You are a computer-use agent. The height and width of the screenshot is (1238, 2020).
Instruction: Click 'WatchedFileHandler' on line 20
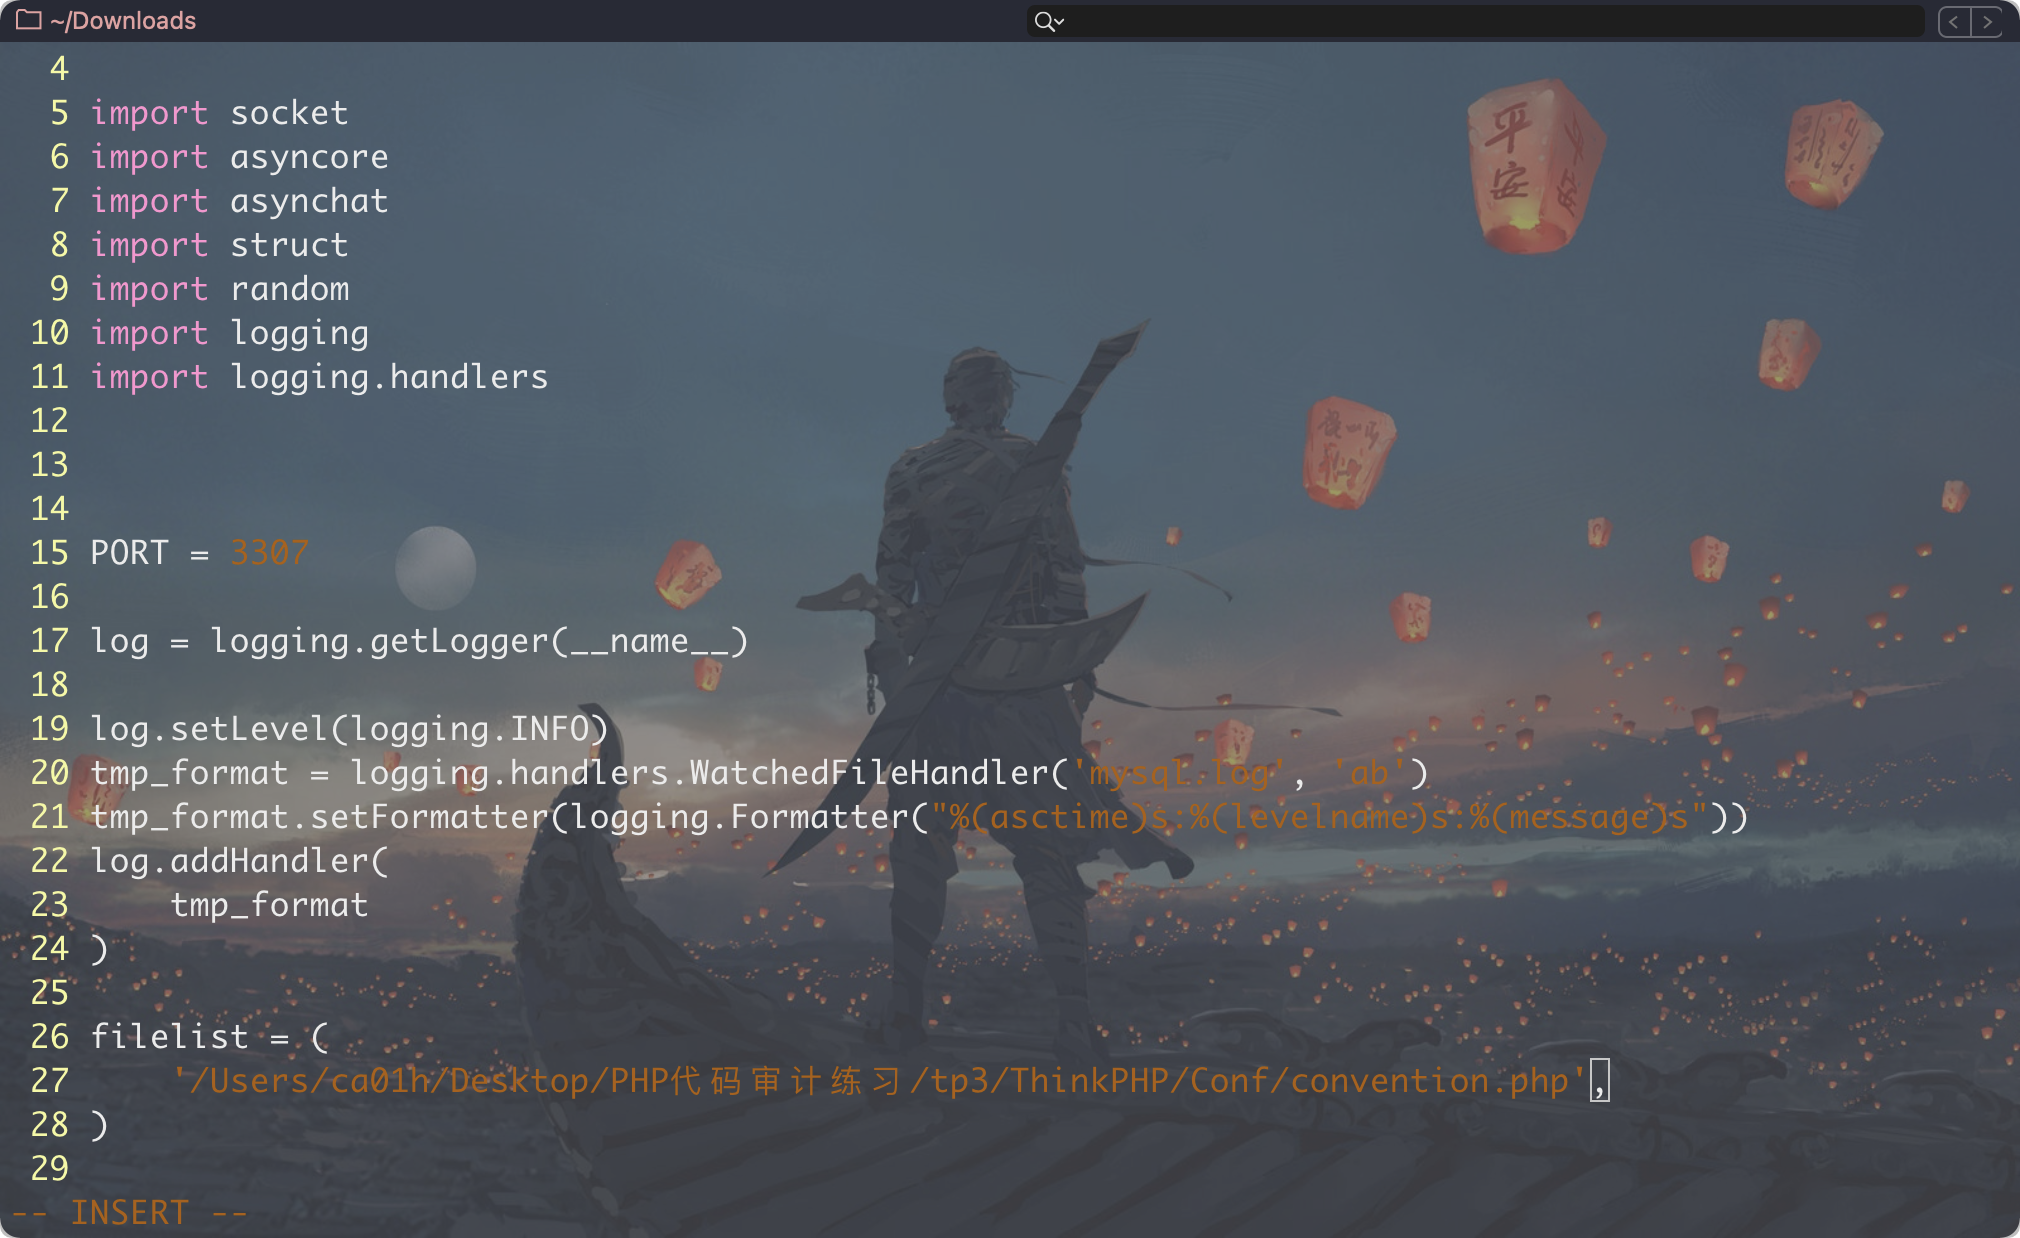click(x=869, y=773)
